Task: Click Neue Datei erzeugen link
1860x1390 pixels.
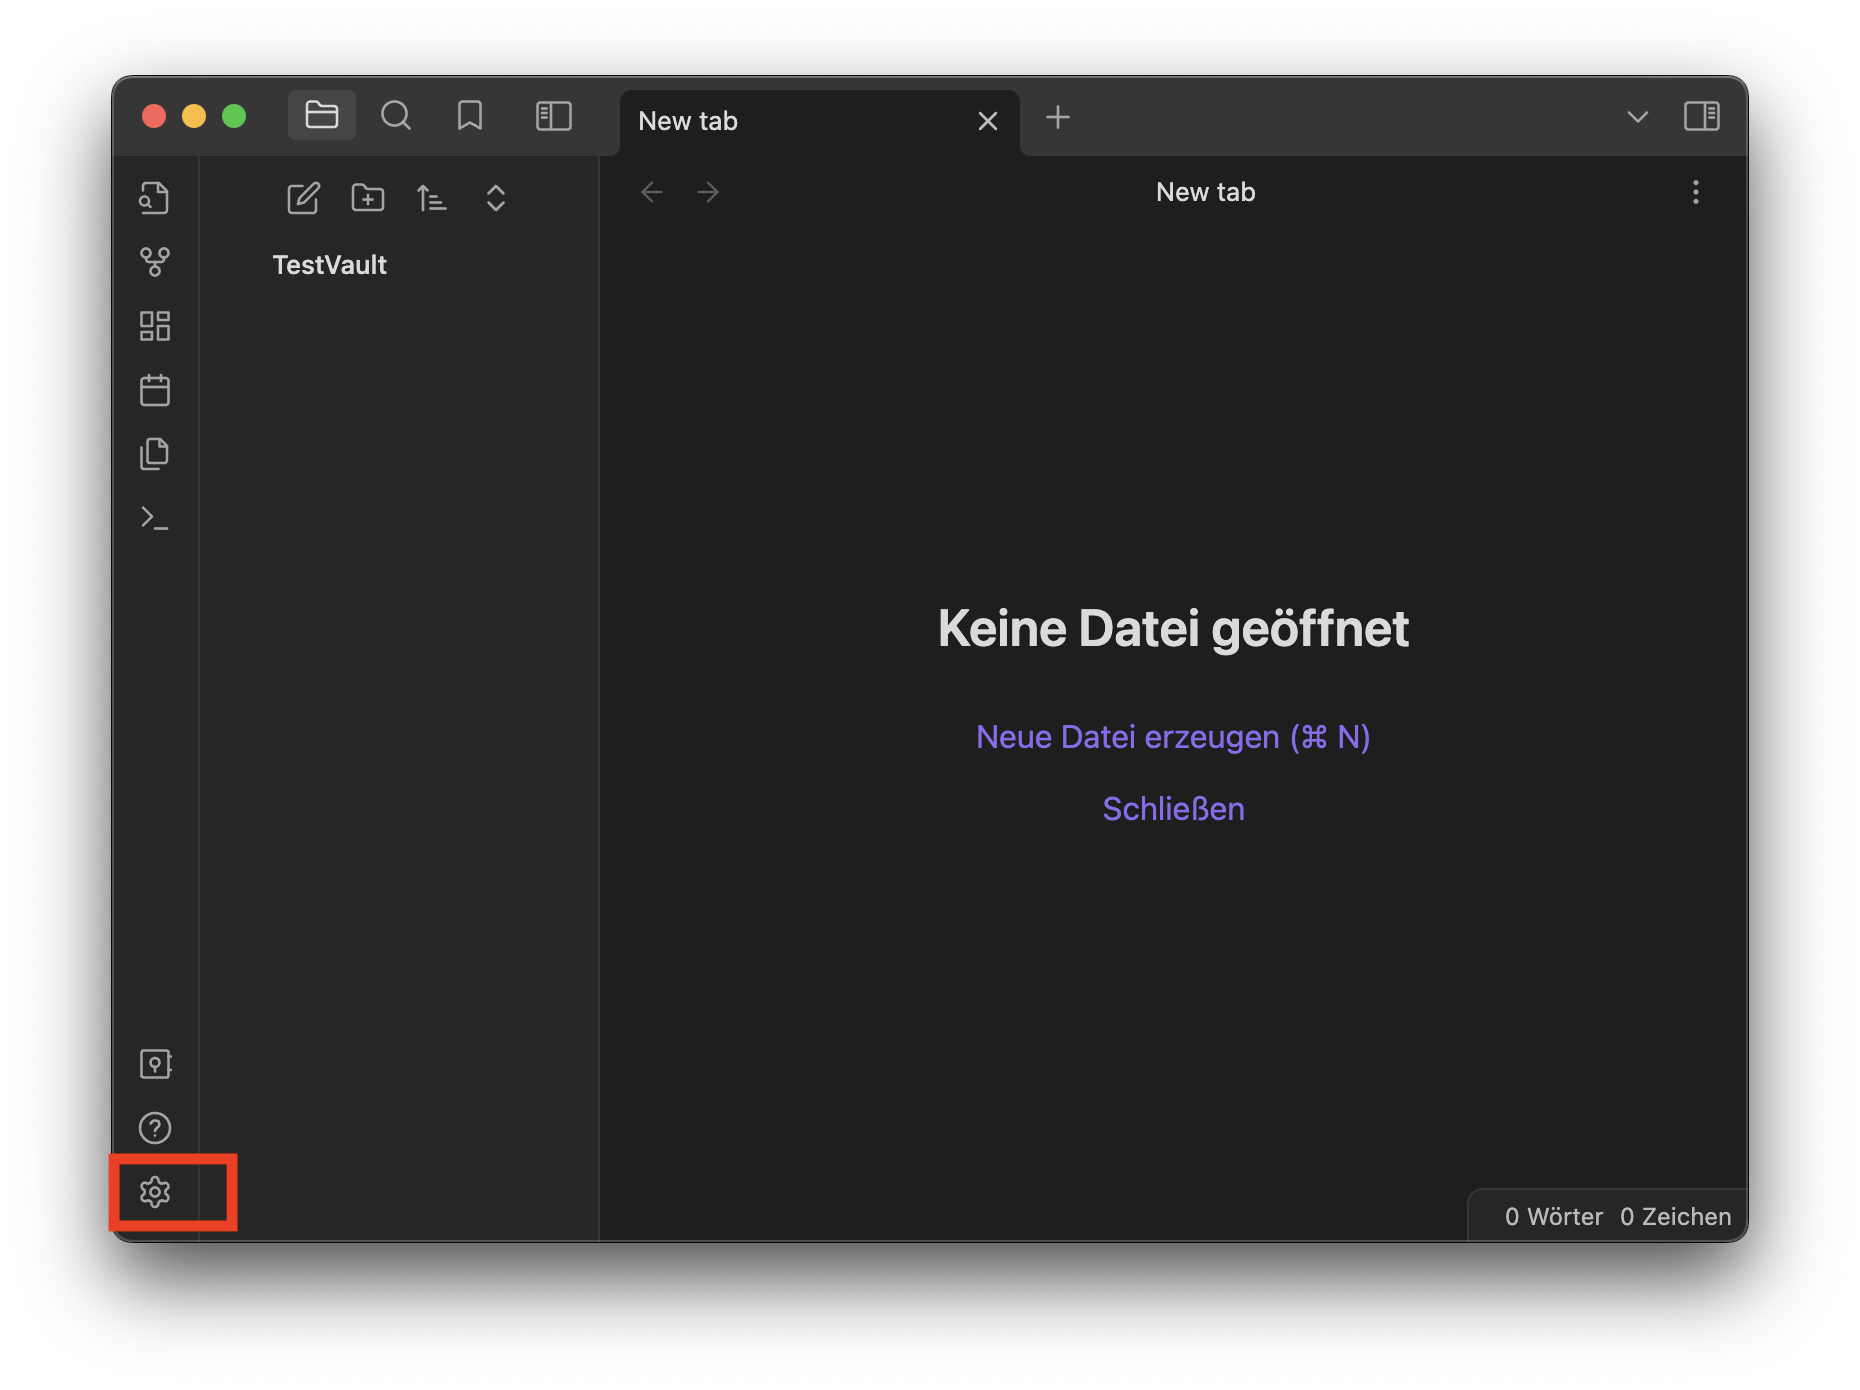Action: [1173, 737]
